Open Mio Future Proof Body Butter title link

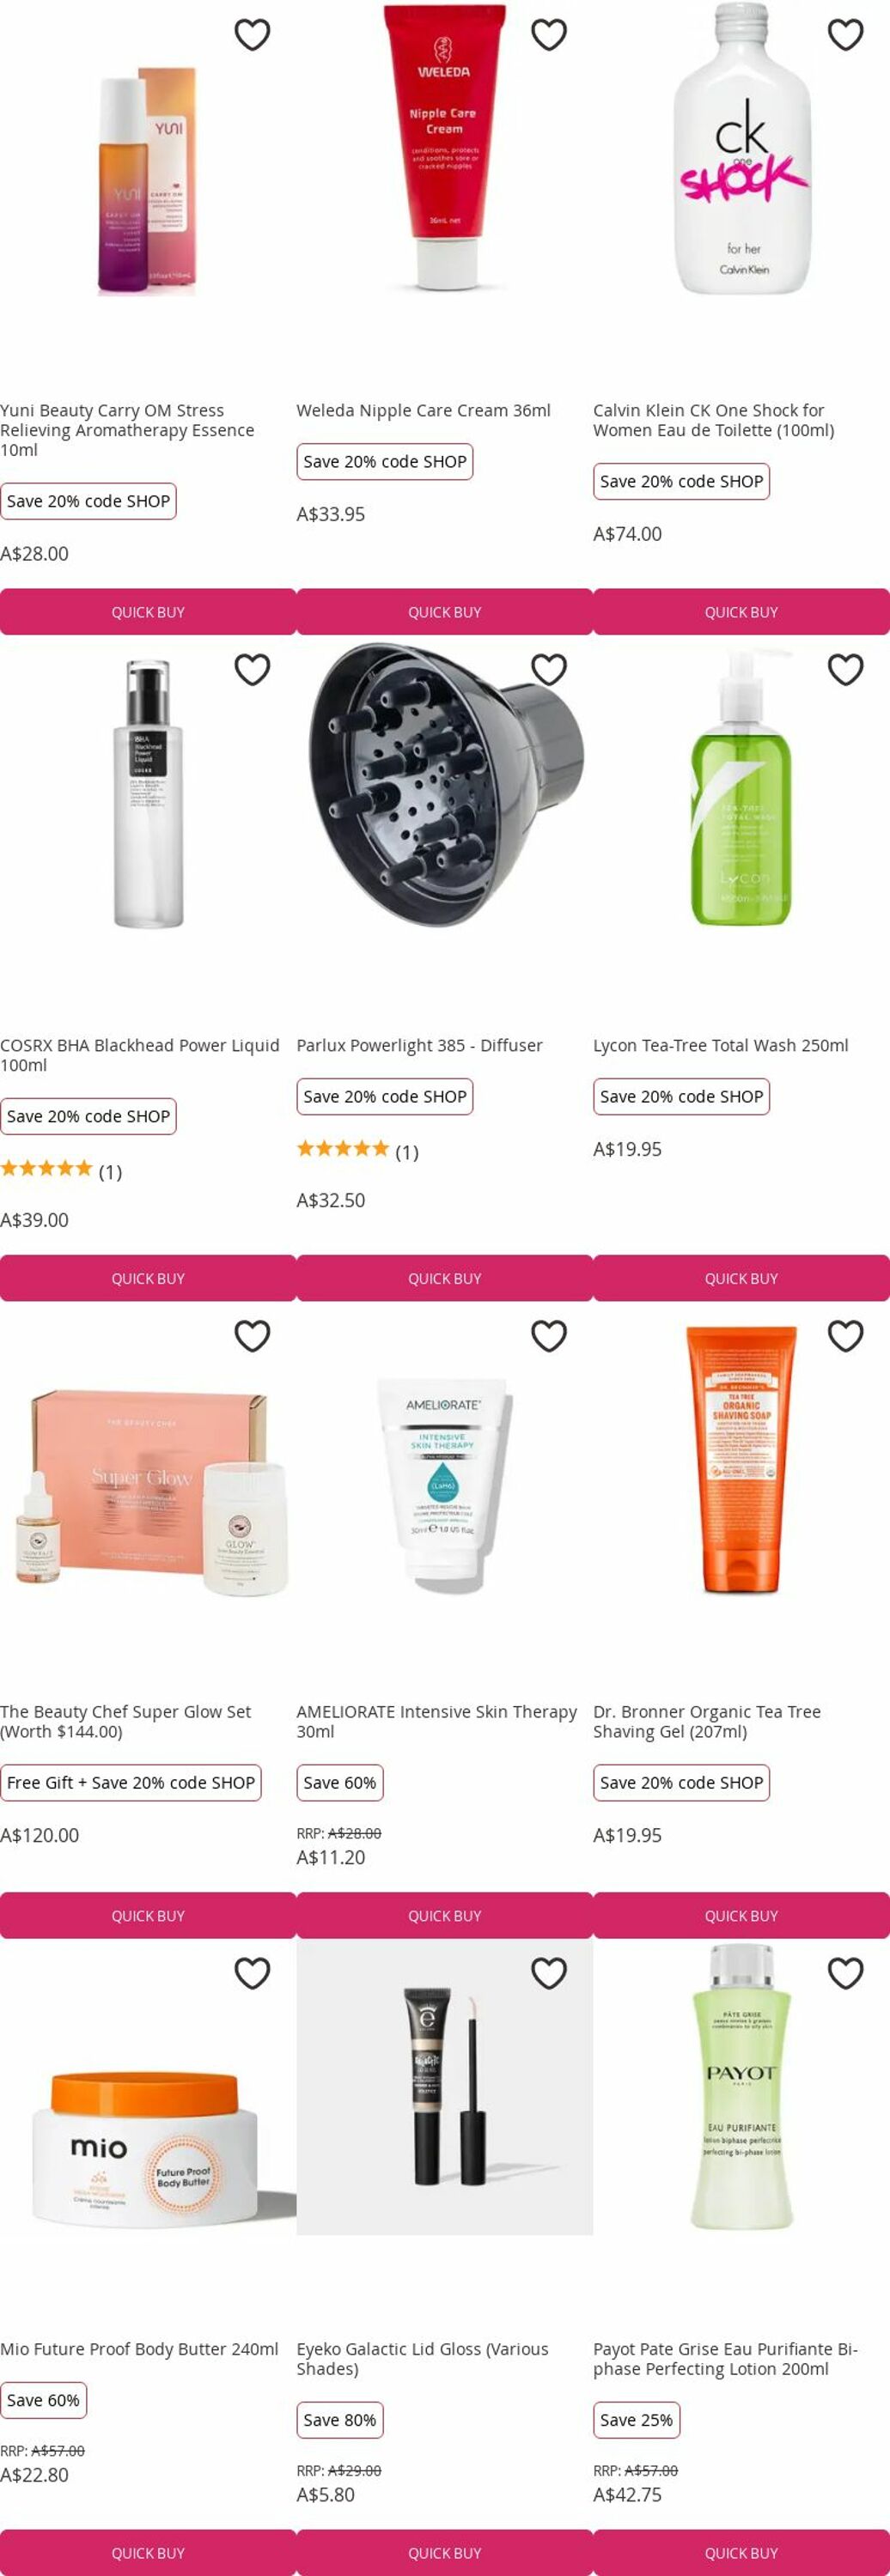[139, 2348]
